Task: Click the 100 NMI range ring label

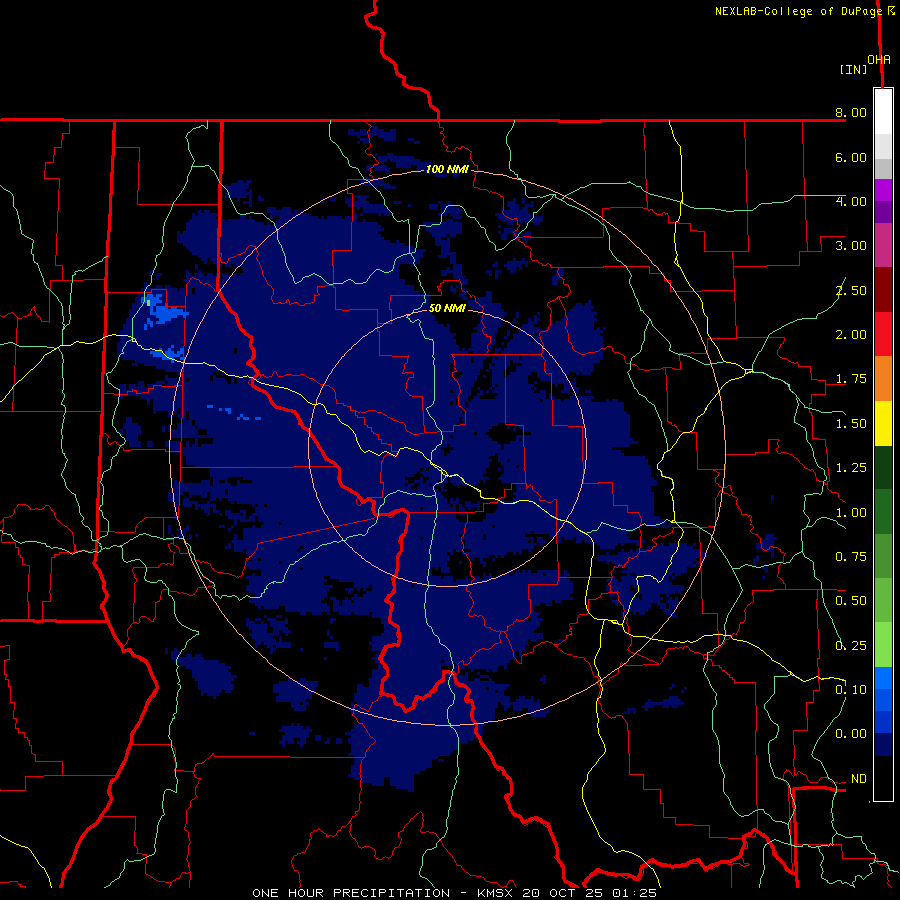Action: pyautogui.click(x=447, y=169)
